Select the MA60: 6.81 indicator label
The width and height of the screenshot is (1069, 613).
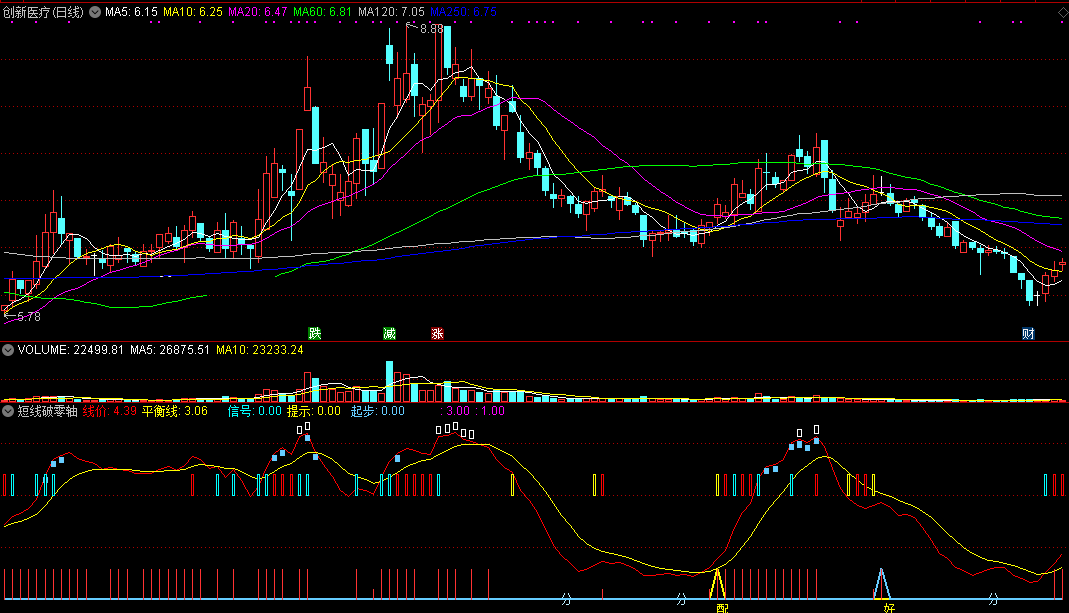[x=322, y=12]
